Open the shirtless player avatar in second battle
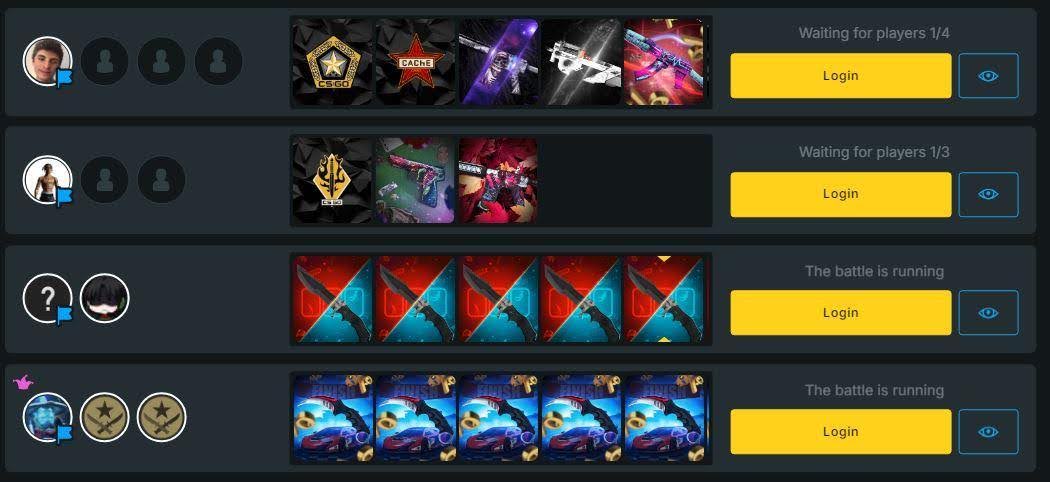Viewport: 1050px width, 482px height. pos(48,179)
